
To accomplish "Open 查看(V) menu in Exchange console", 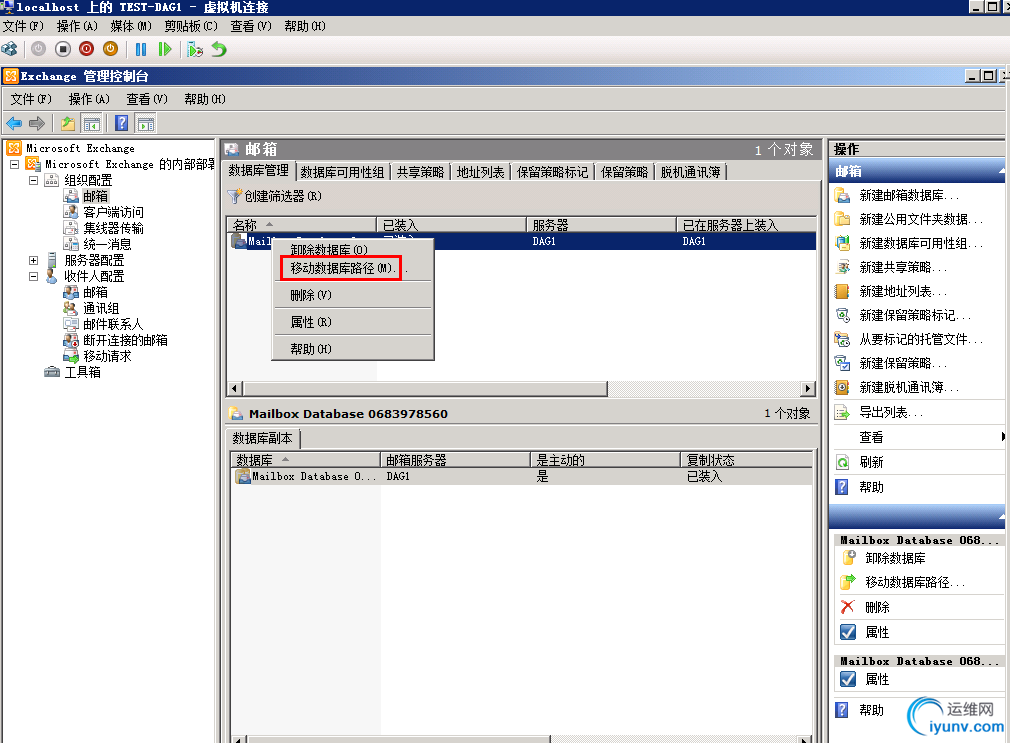I will pyautogui.click(x=147, y=99).
